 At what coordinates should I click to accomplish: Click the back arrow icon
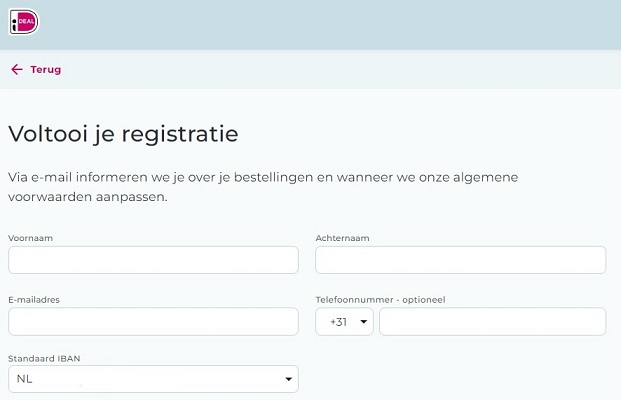(16, 69)
